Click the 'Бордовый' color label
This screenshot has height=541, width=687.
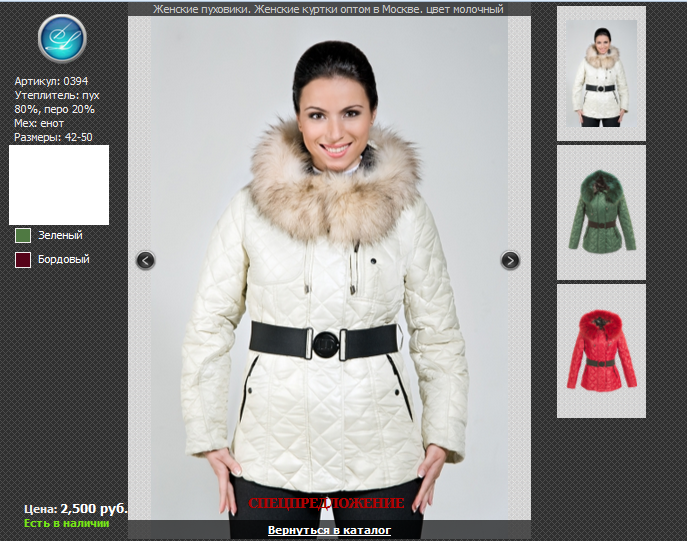64,259
